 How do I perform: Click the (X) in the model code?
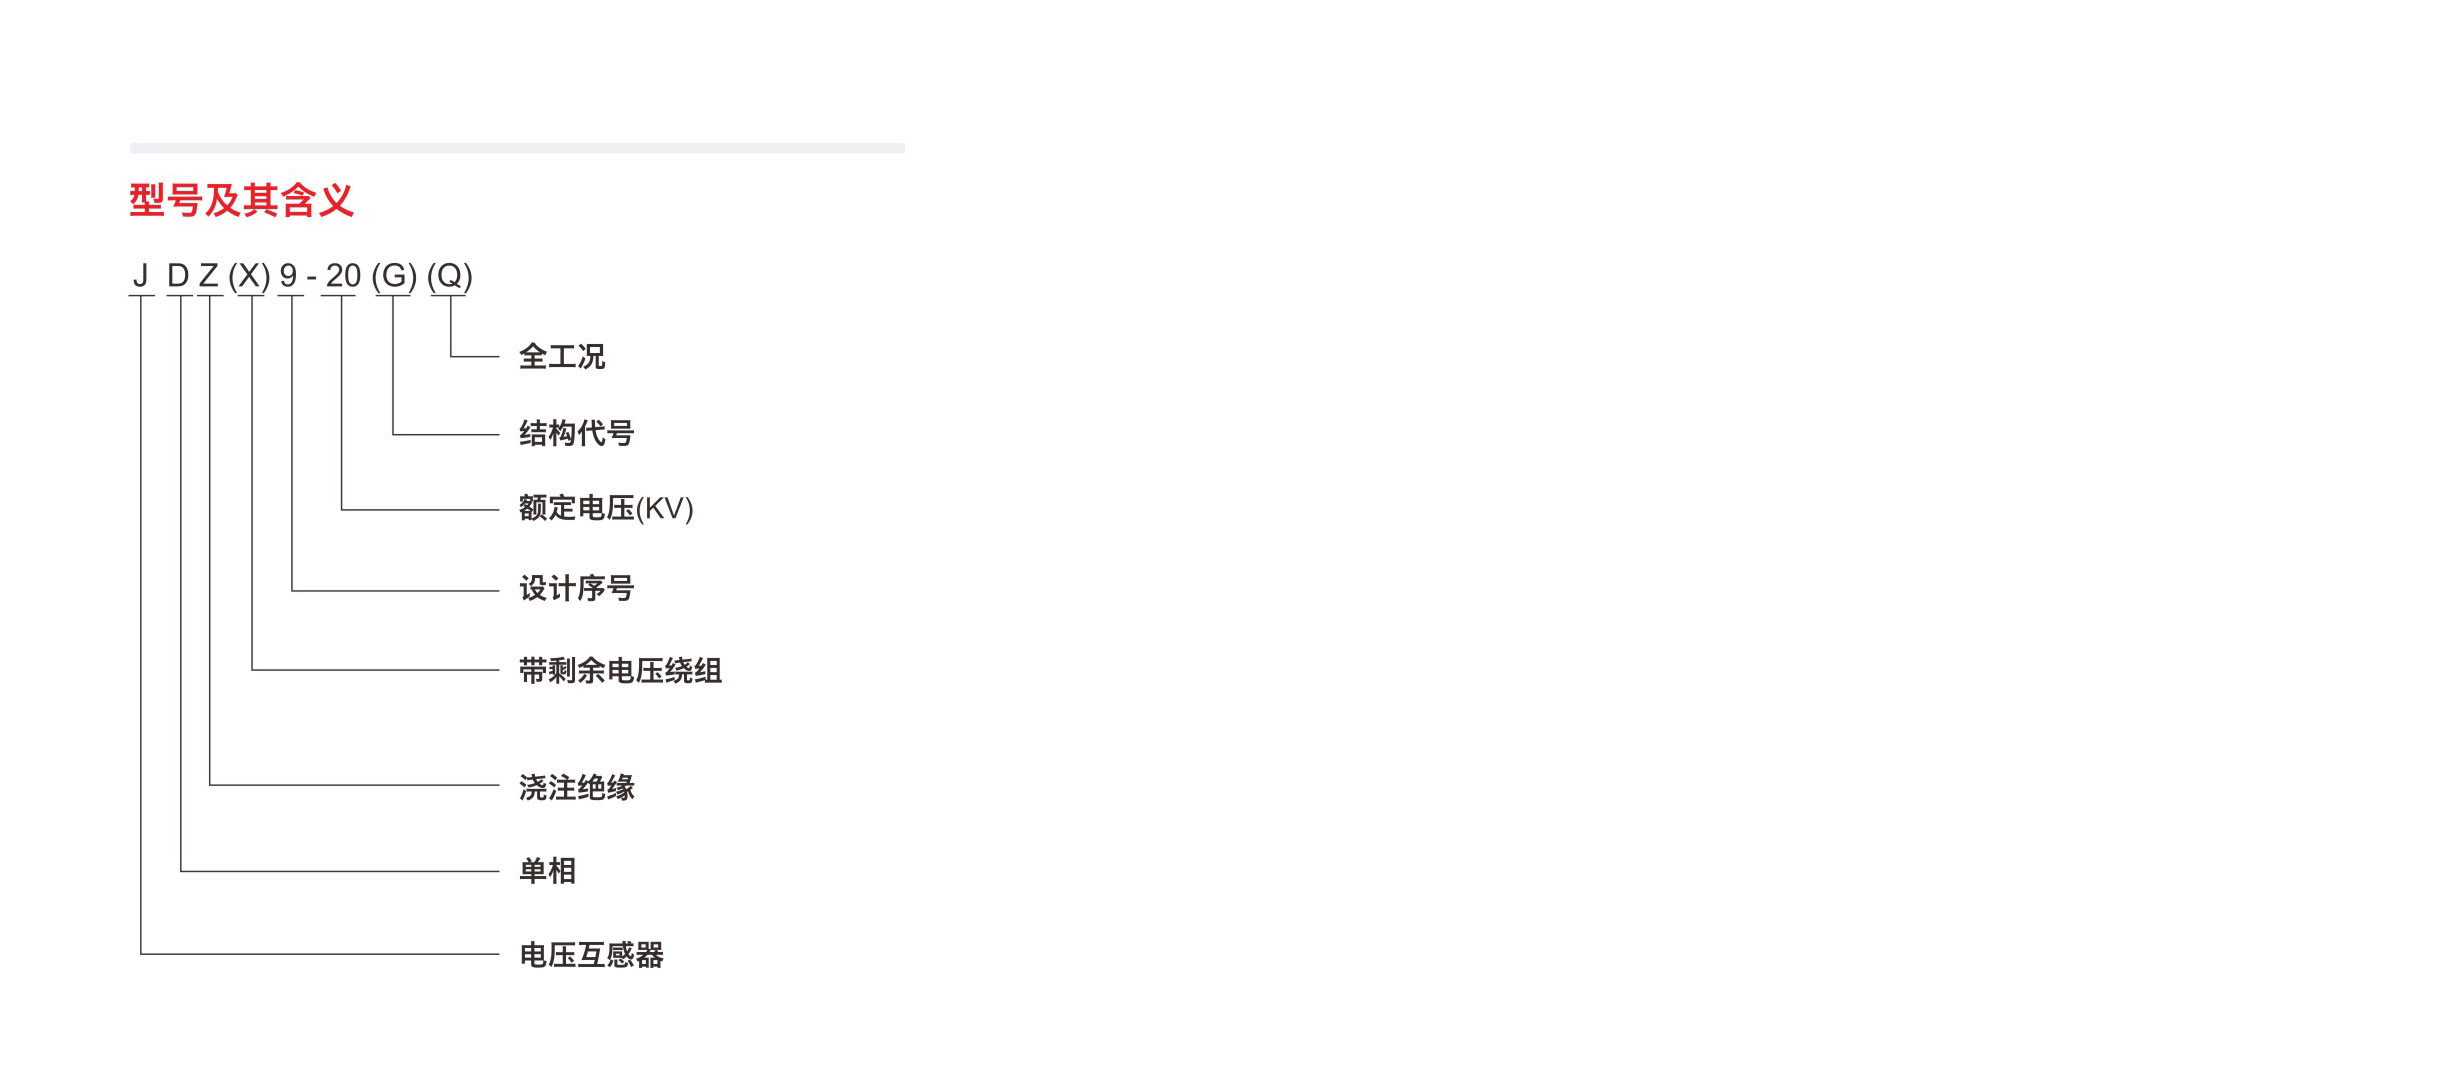click(x=249, y=276)
